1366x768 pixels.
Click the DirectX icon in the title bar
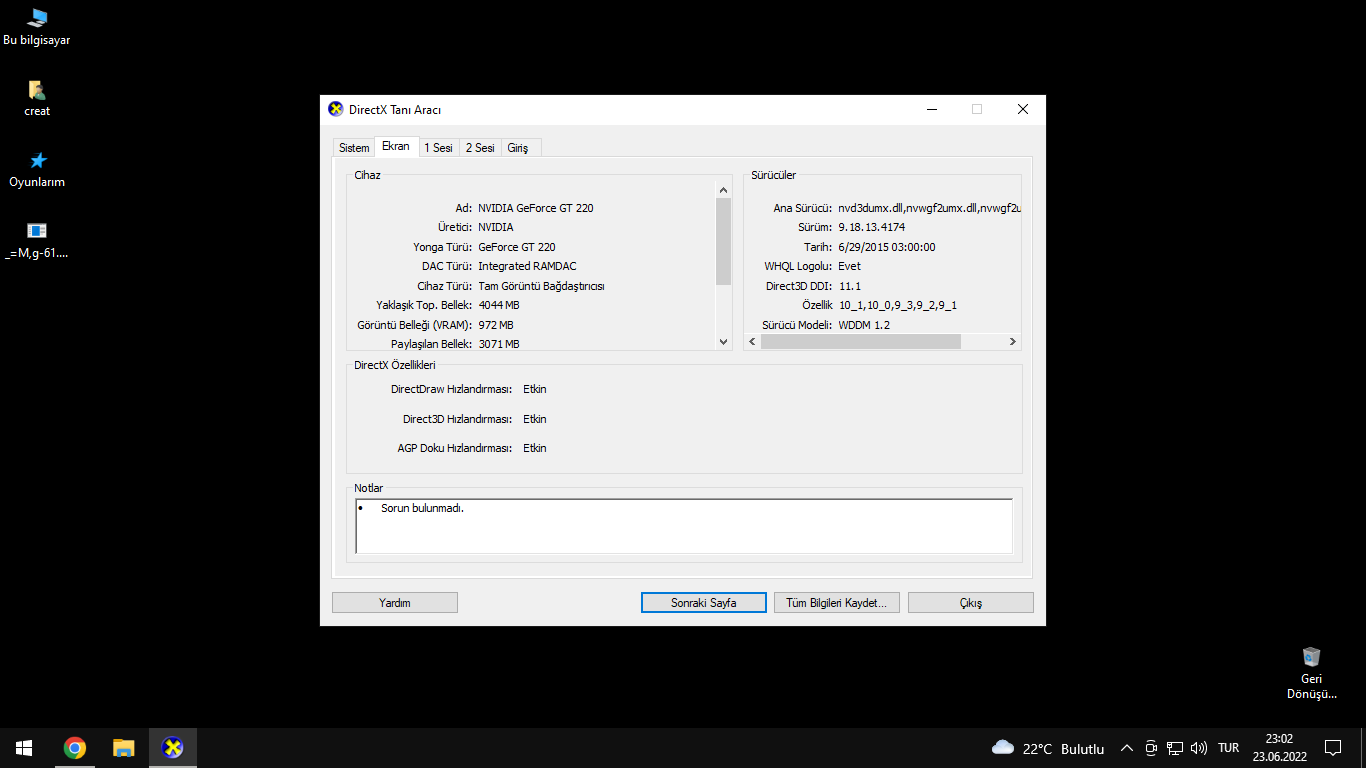[336, 109]
